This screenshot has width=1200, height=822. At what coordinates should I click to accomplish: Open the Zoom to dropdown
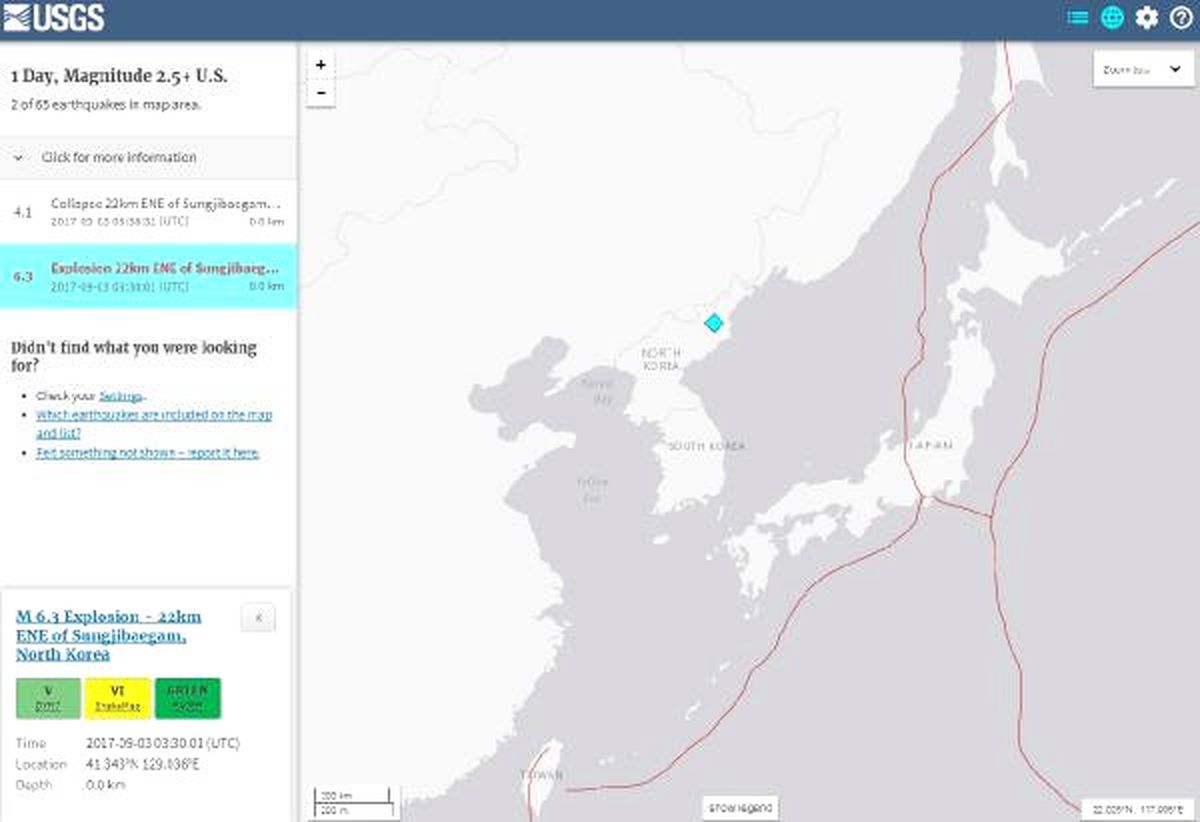1143,69
